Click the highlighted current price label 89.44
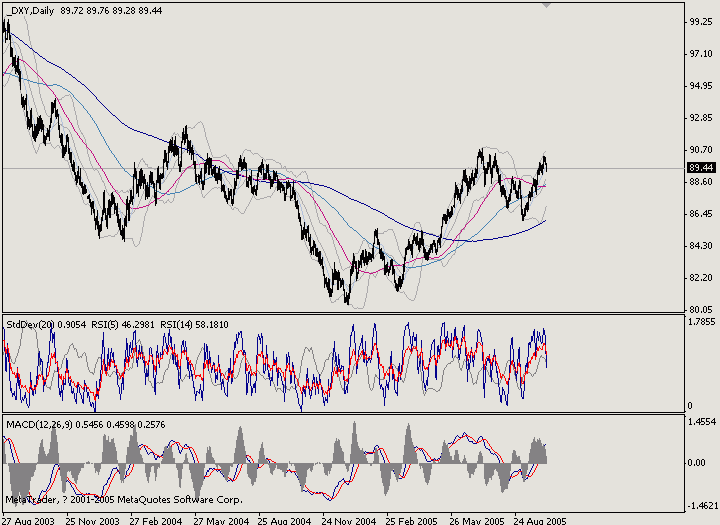Viewport: 720px width, 525px height. (701, 168)
